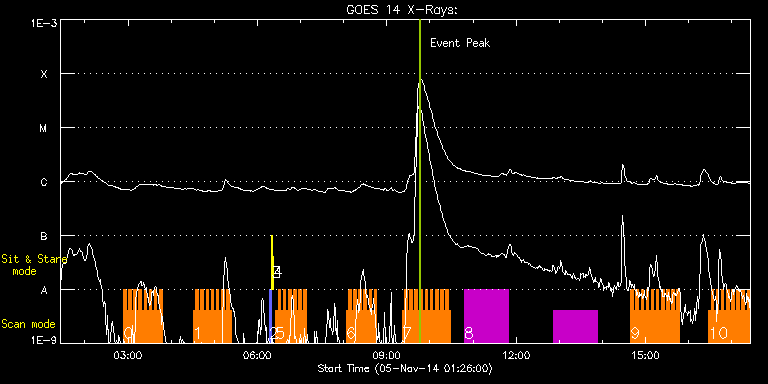768x384 pixels.
Task: Click the "M" flare class axis label
Action: 44,128
